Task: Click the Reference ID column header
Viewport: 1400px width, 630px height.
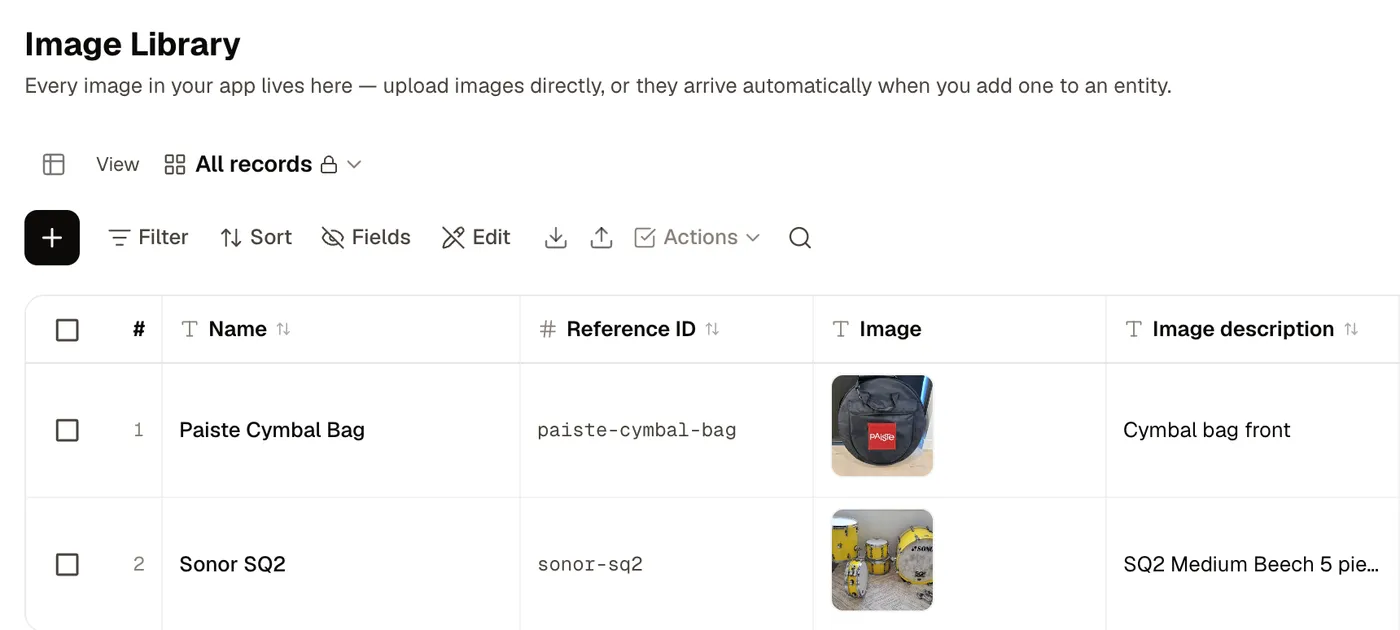Action: tap(667, 329)
